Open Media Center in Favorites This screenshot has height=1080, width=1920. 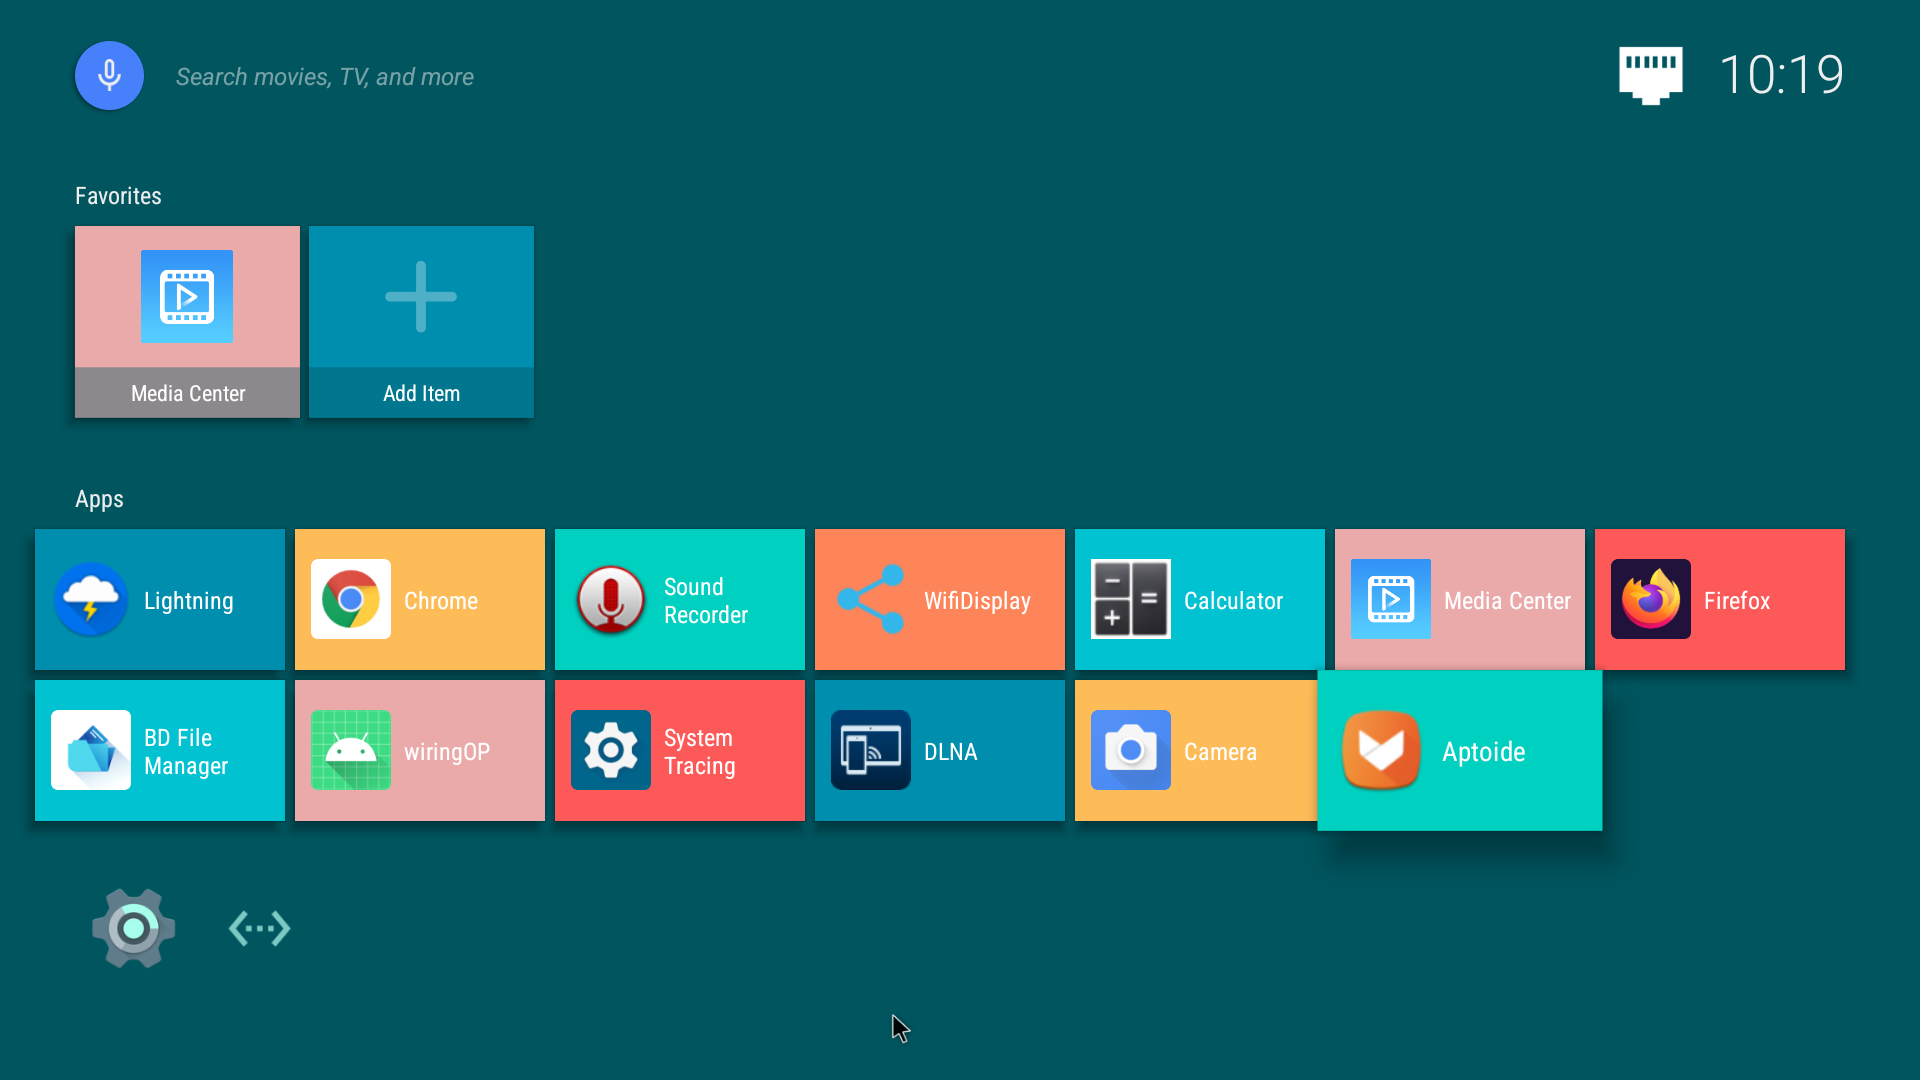(187, 321)
